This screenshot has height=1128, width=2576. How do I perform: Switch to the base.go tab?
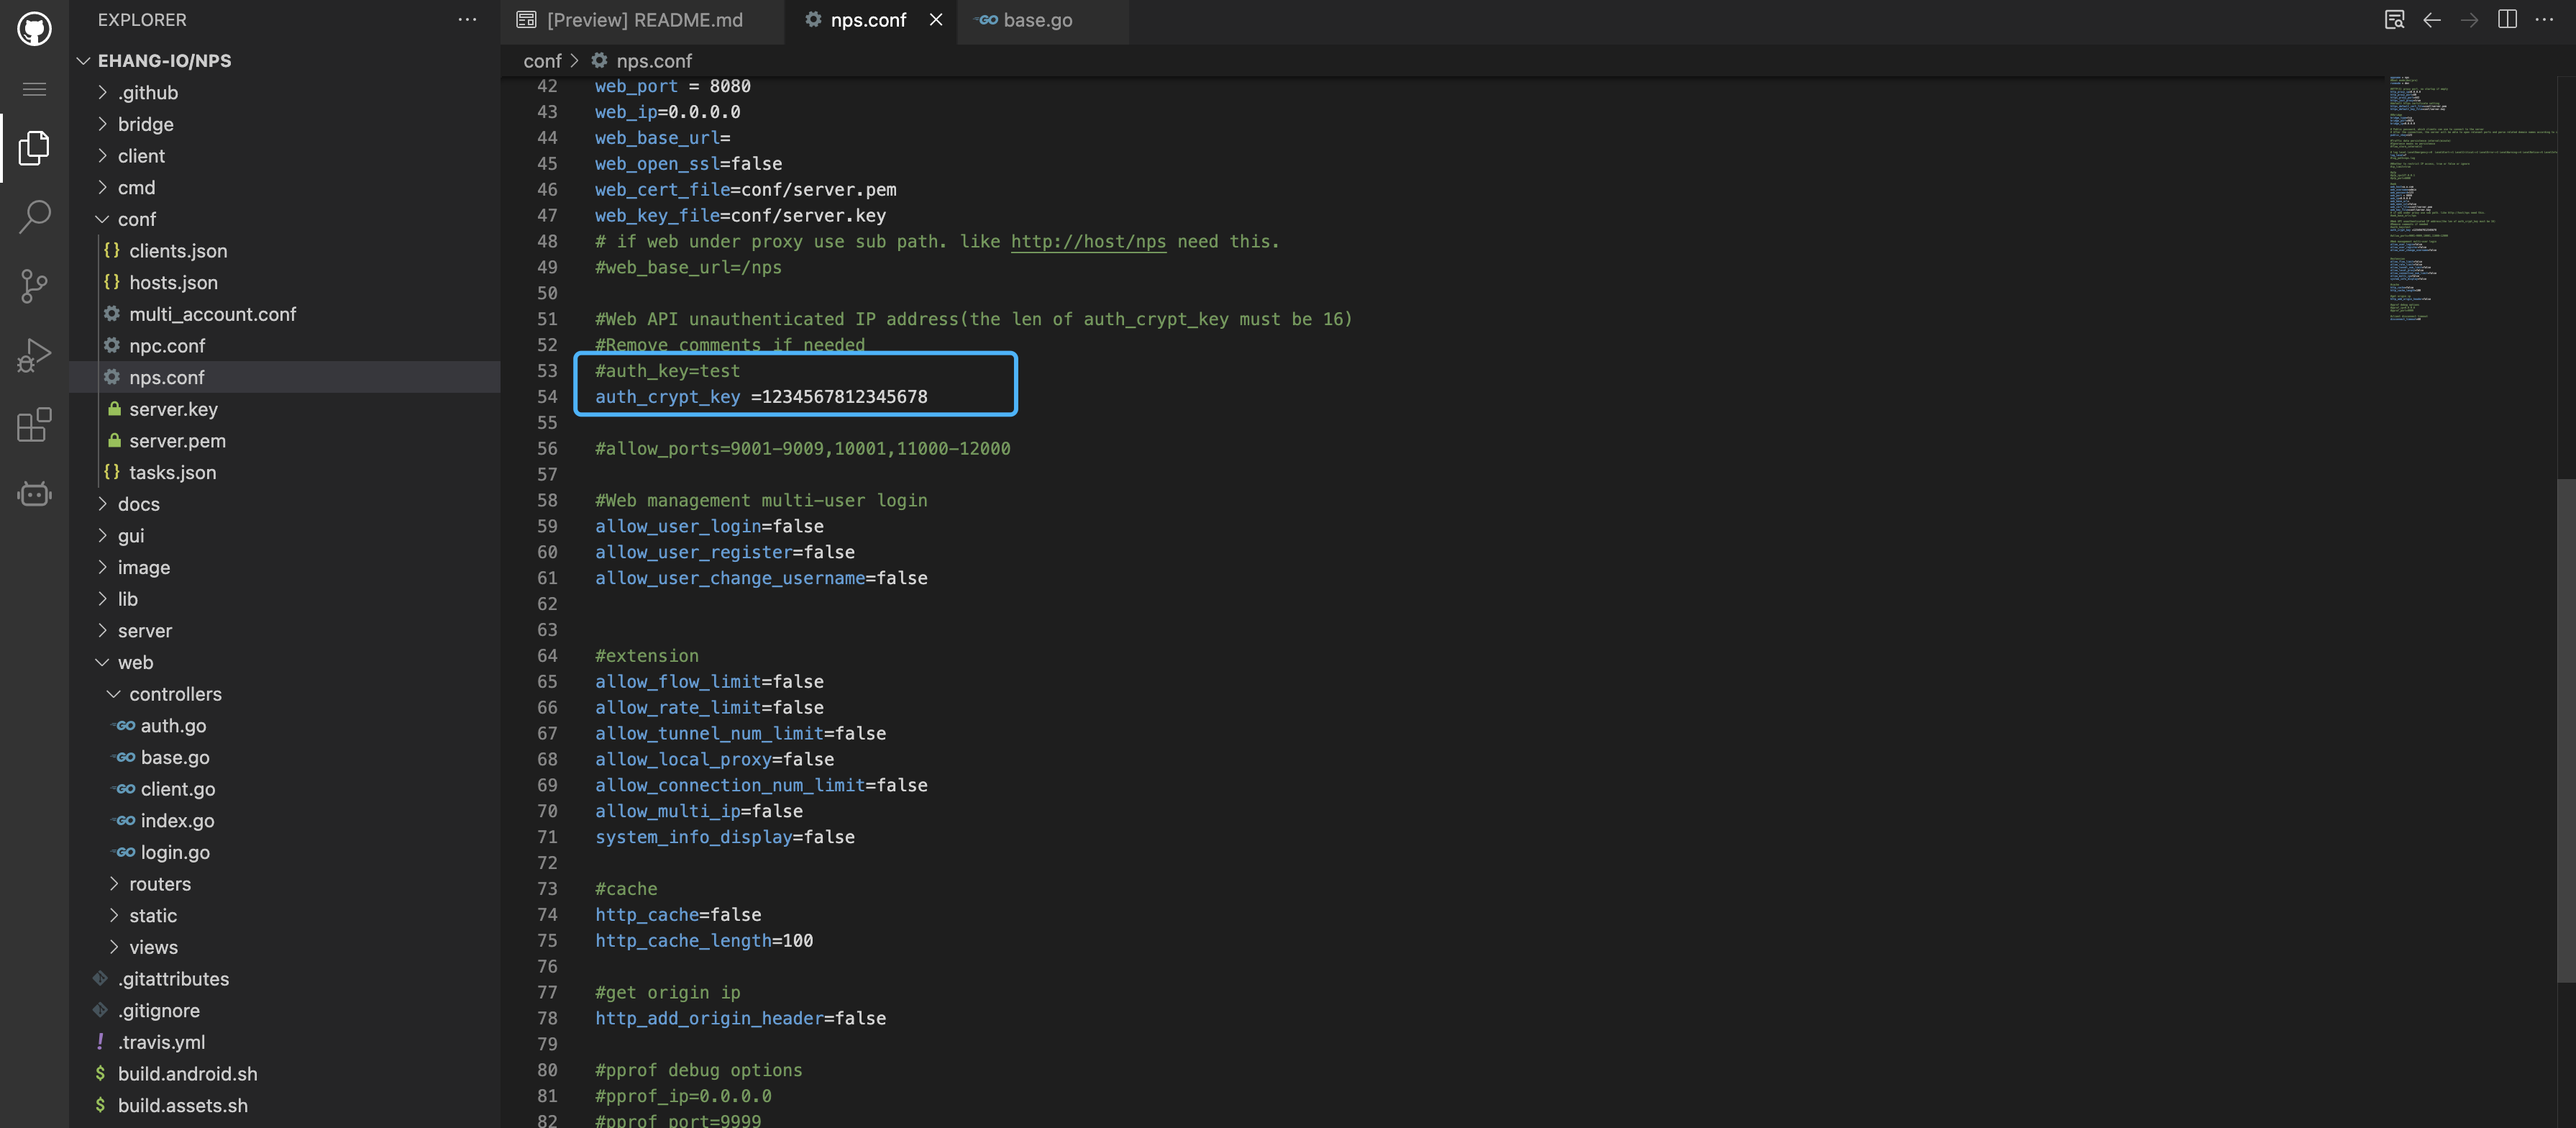coord(1037,20)
